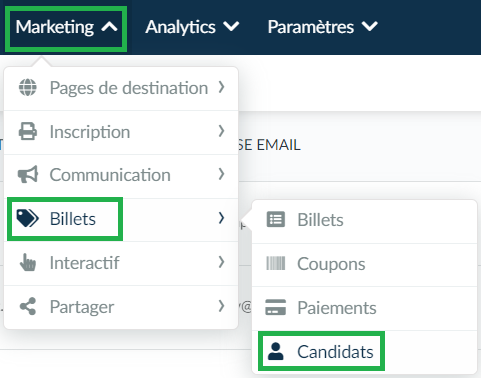
Task: Click the globe icon beside Pages de destination
Action: click(28, 88)
